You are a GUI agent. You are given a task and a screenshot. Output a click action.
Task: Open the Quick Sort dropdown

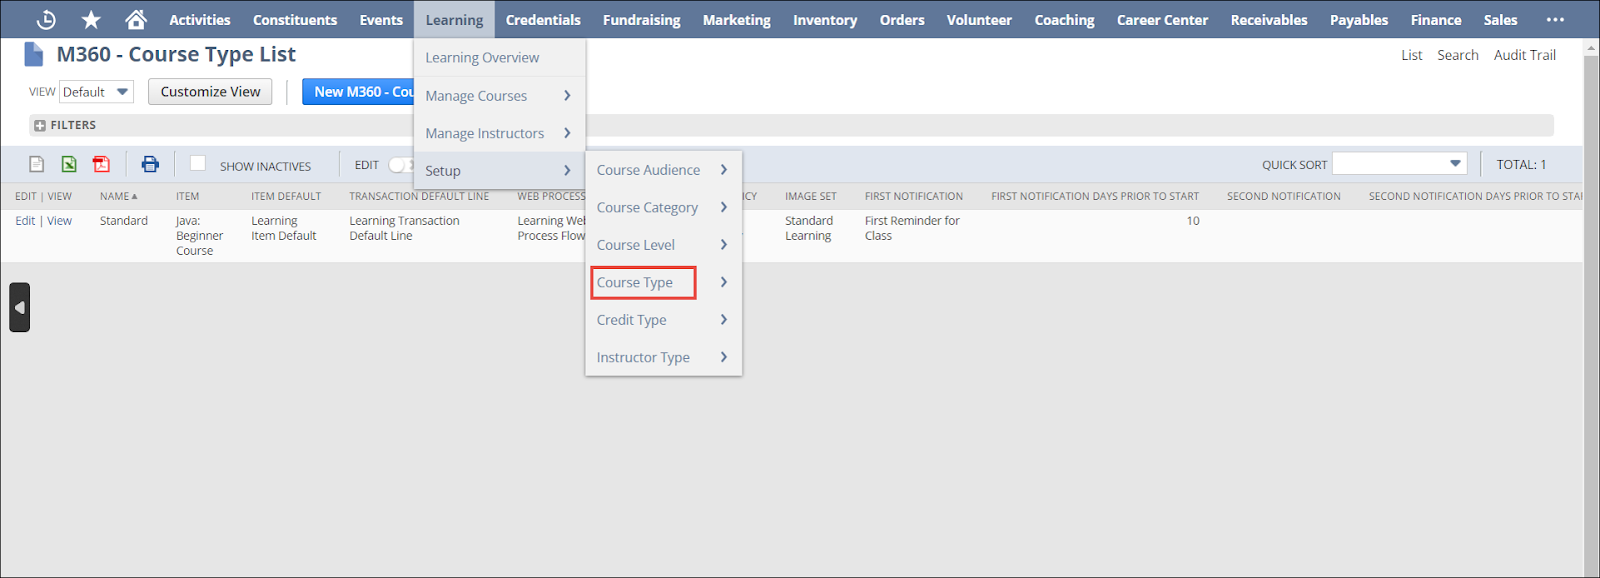coord(1399,164)
